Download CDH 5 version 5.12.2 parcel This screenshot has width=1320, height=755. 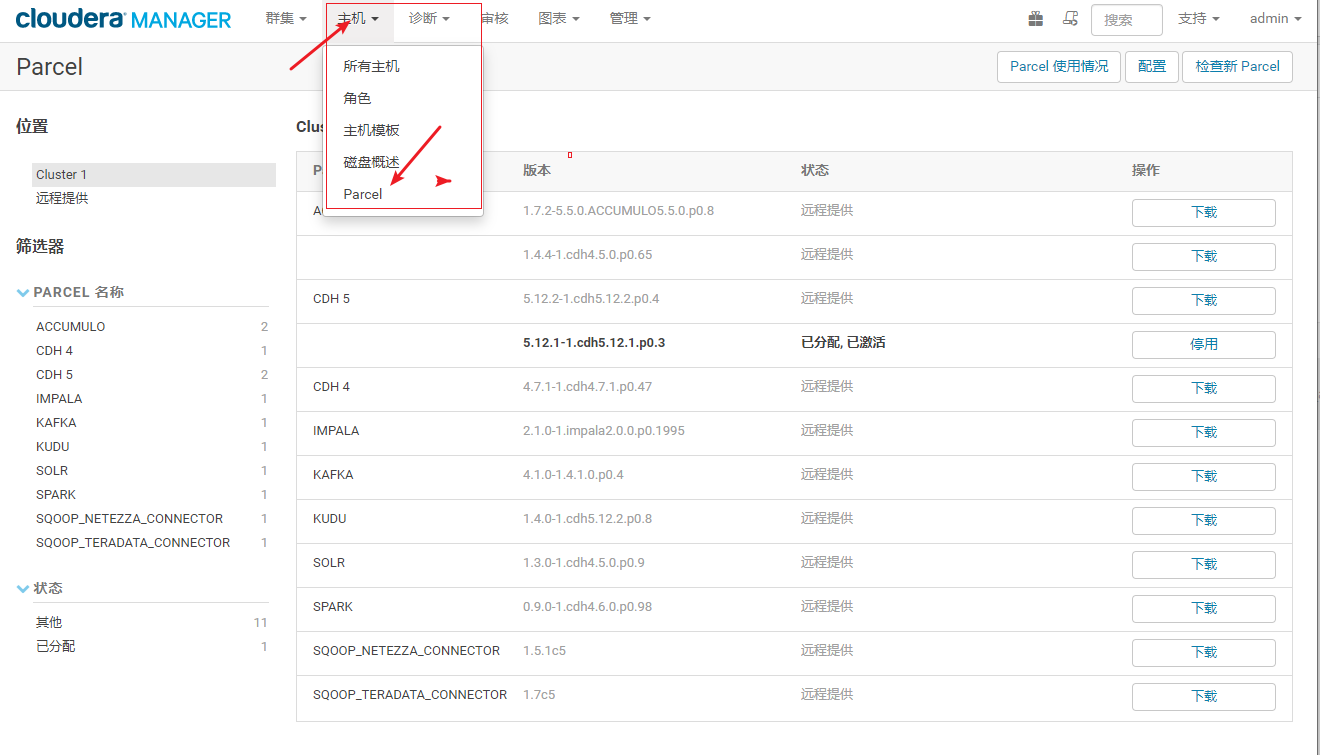pos(1204,301)
